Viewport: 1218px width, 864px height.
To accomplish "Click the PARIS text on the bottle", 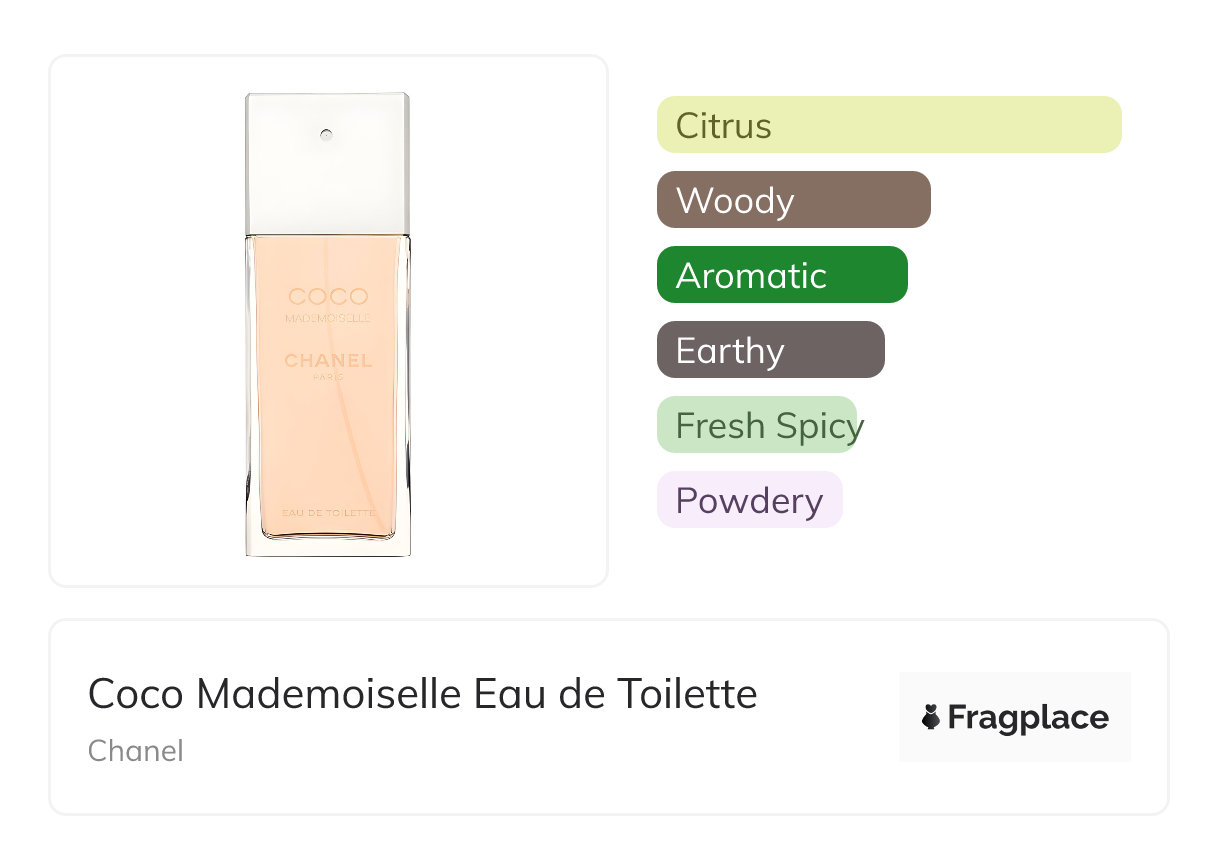I will coord(328,377).
